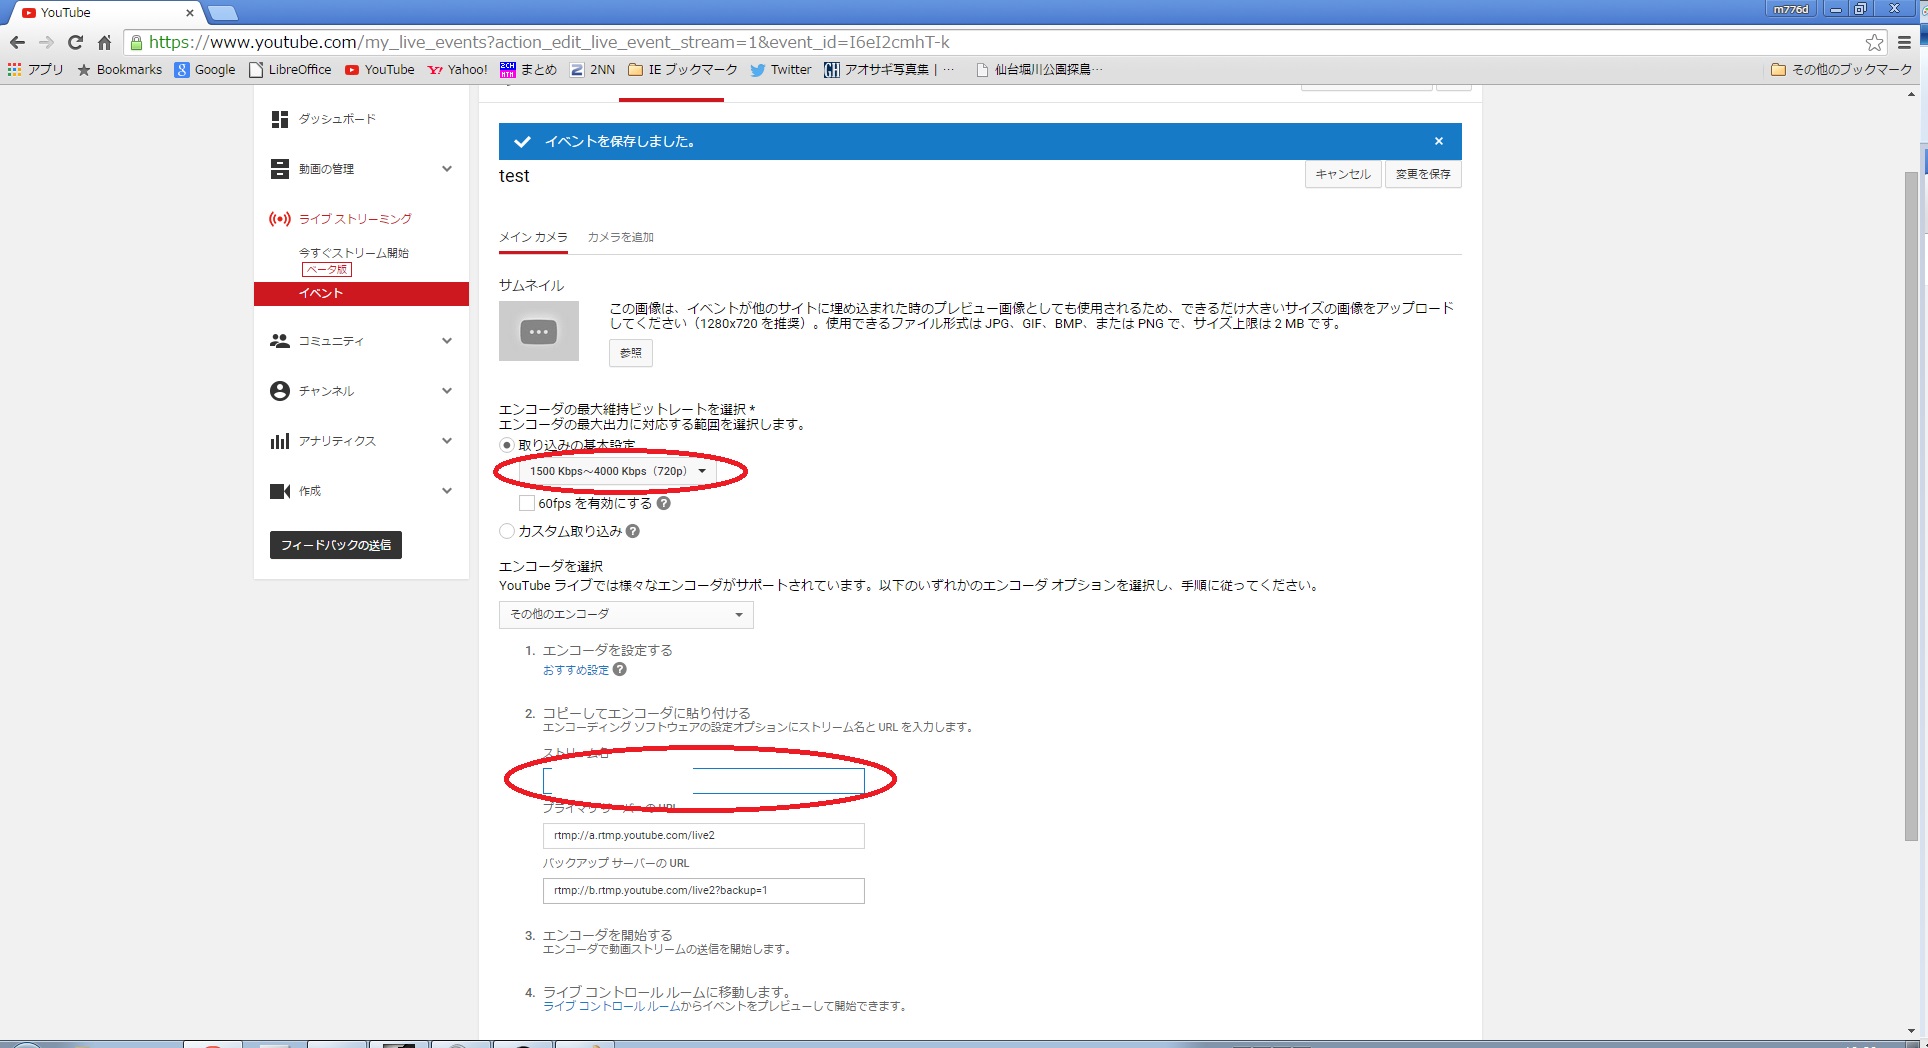Expand the 動画の管理 sidebar section
Image resolution: width=1928 pixels, height=1048 pixels.
[447, 169]
